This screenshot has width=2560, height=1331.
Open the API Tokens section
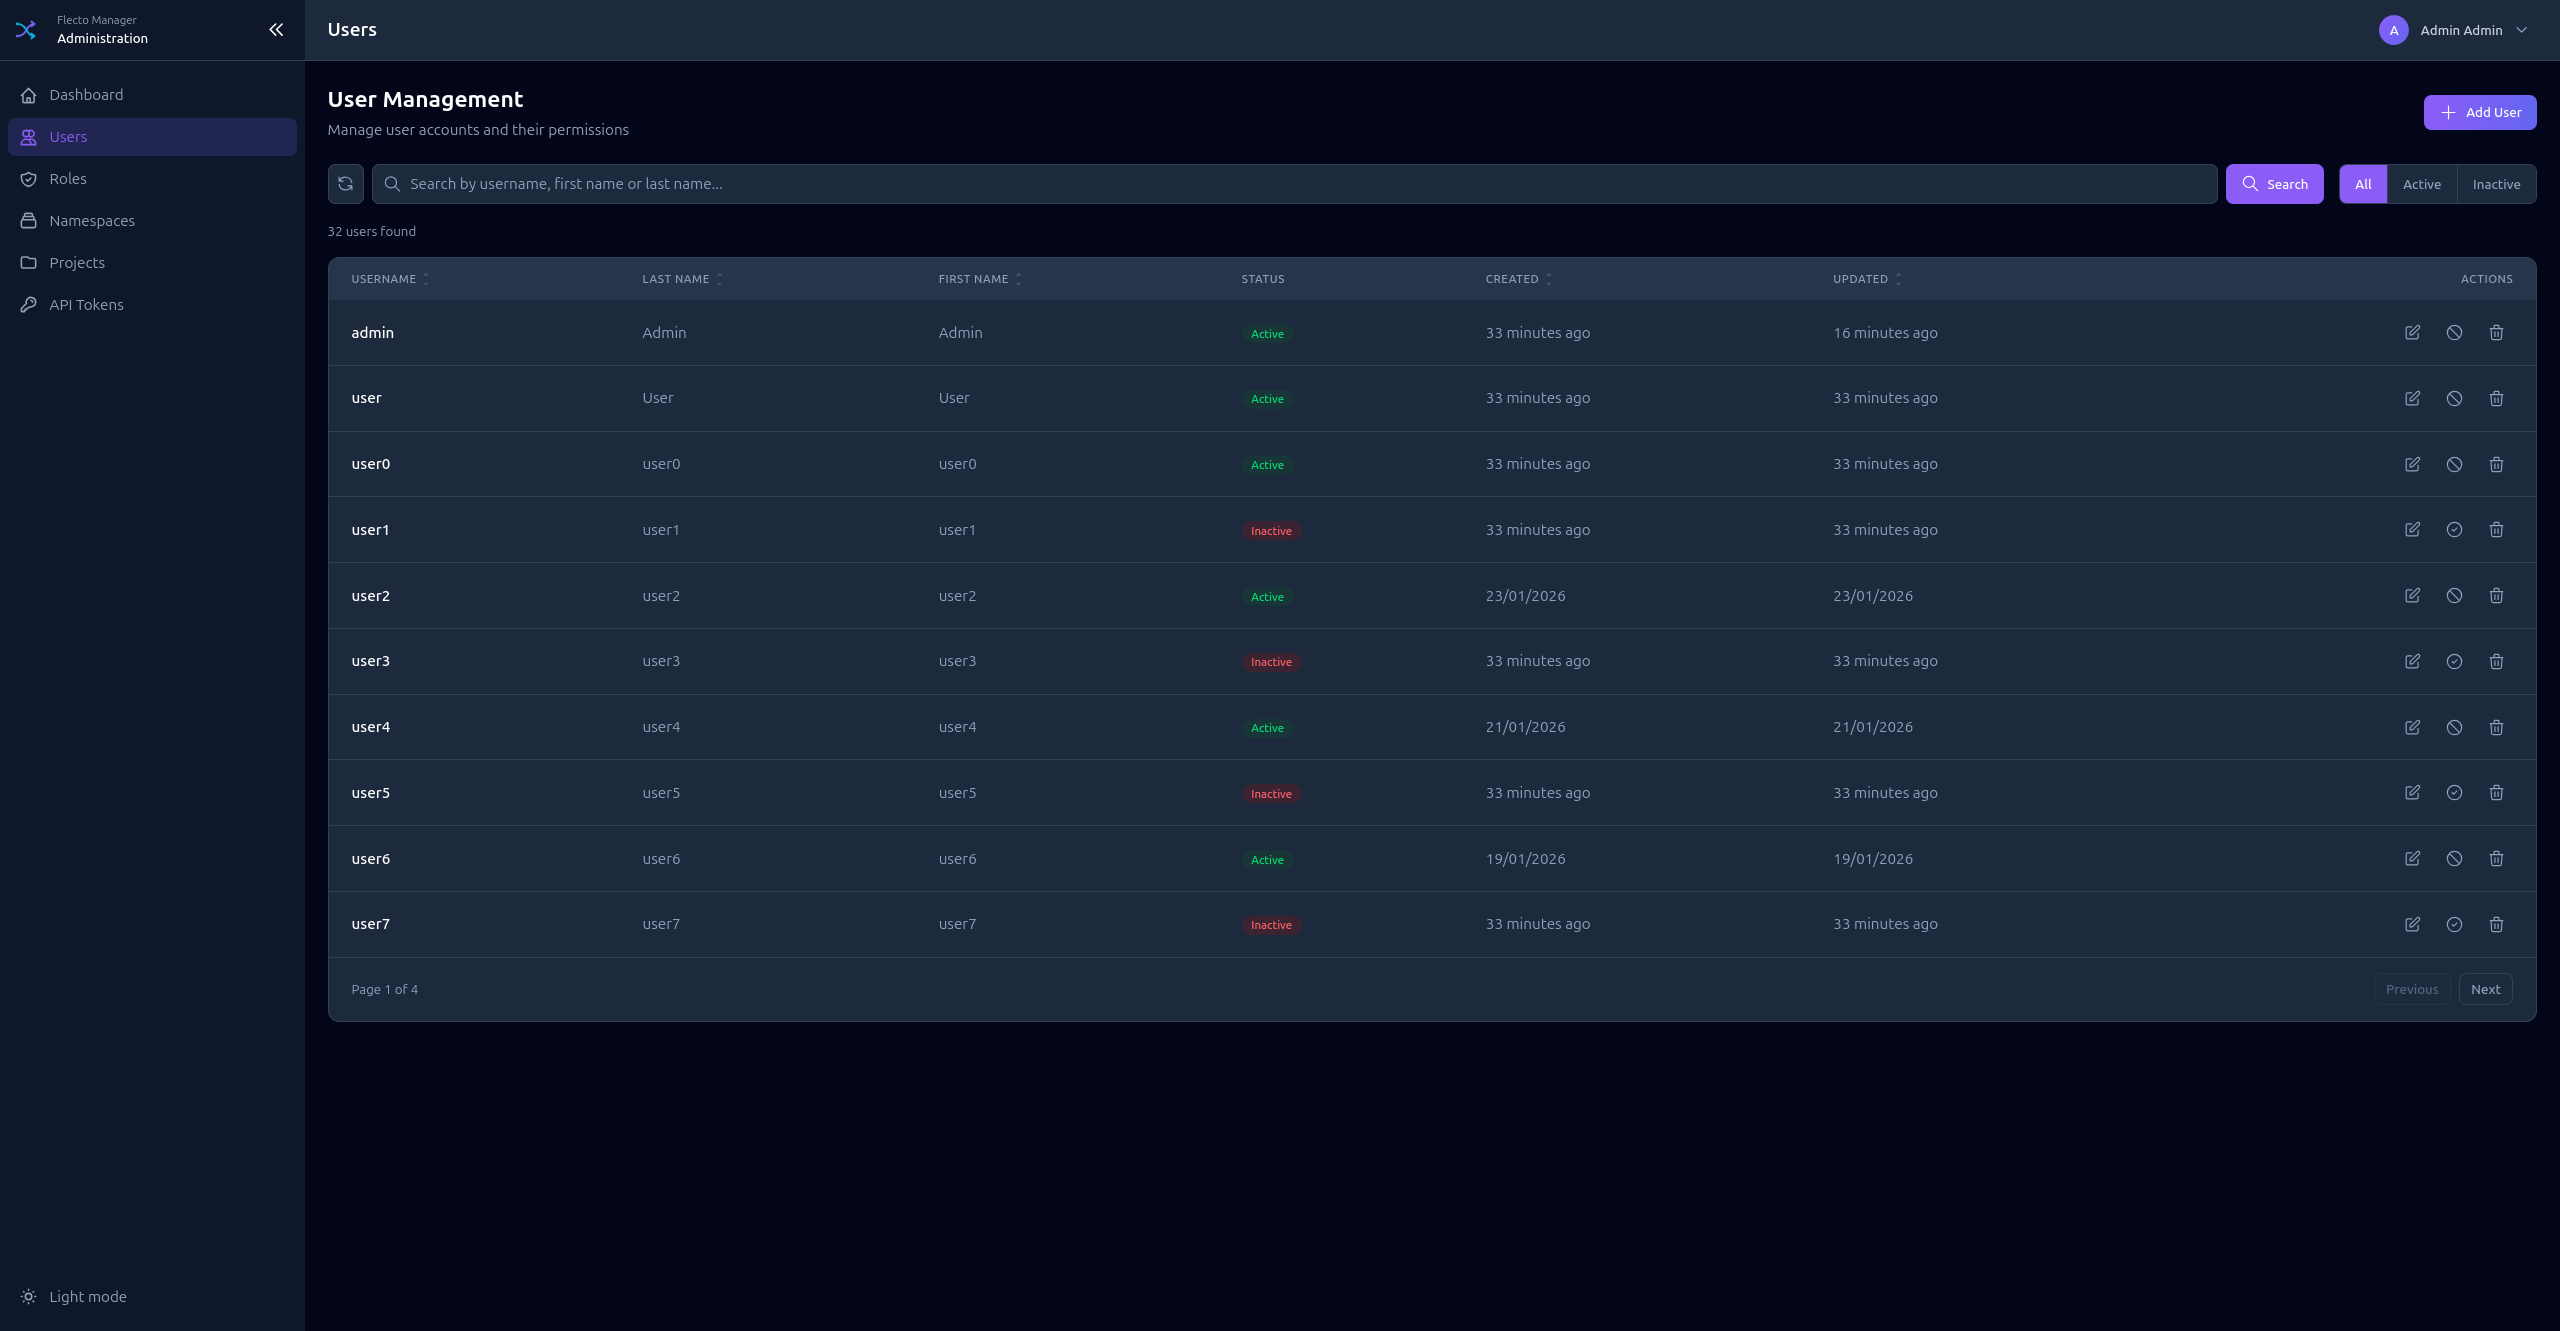86,304
